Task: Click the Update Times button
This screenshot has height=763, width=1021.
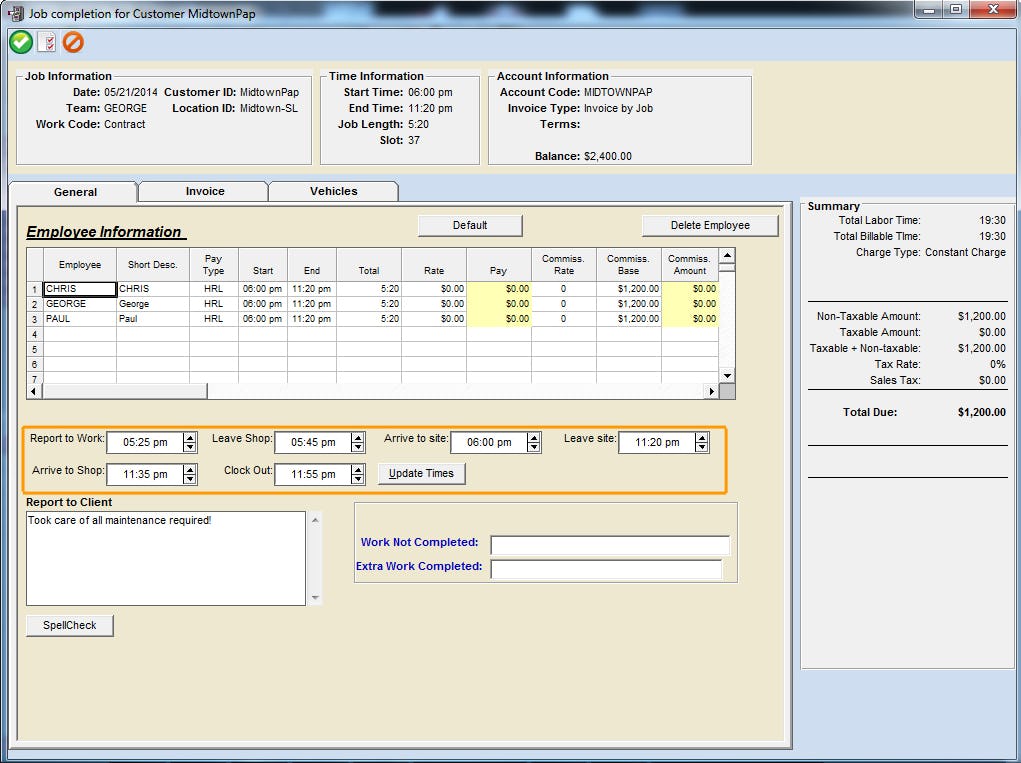Action: click(422, 473)
